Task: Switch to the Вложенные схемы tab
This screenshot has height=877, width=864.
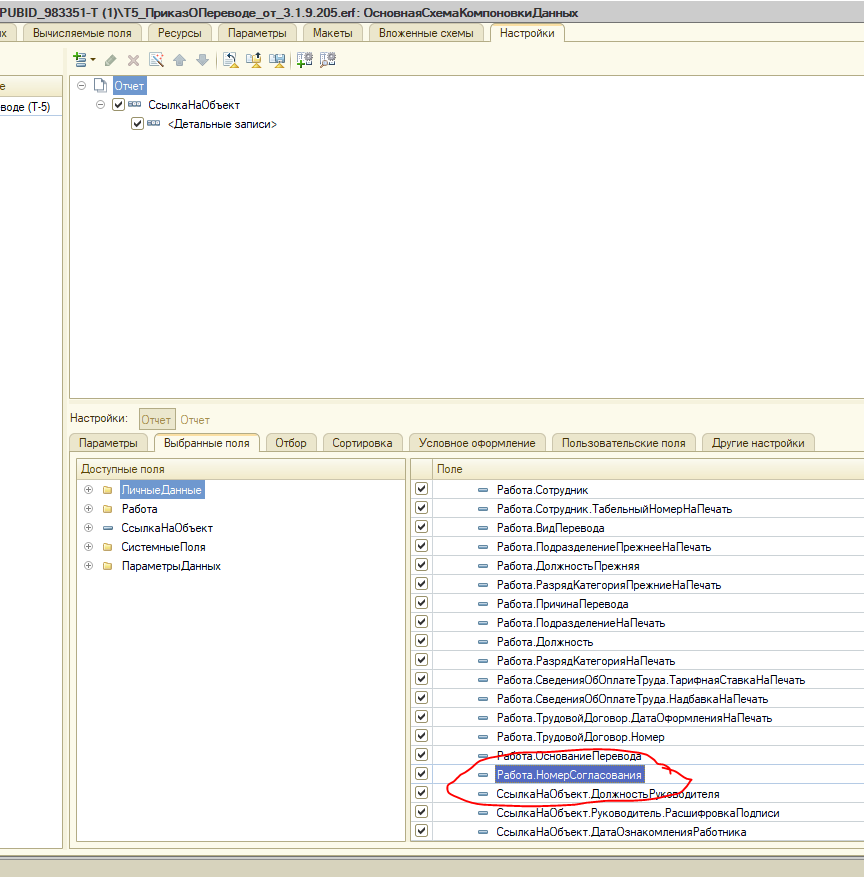Action: click(x=426, y=33)
